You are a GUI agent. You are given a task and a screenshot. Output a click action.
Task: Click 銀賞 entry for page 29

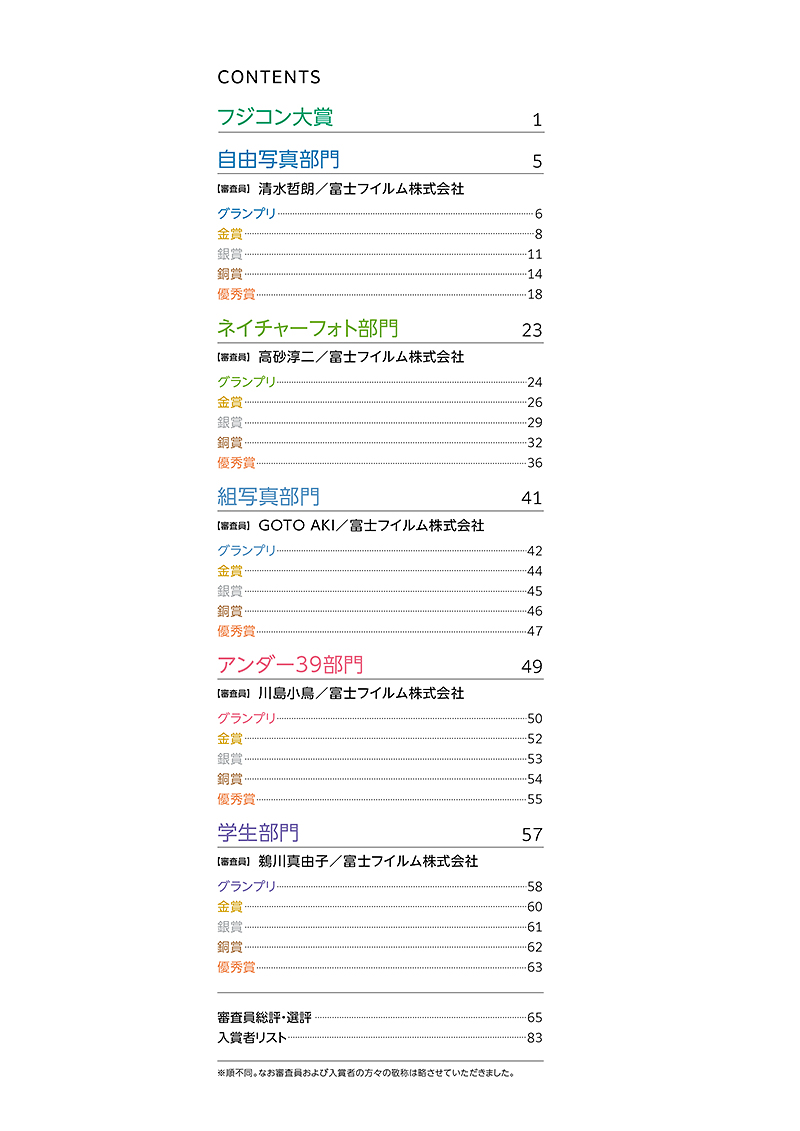(x=230, y=422)
